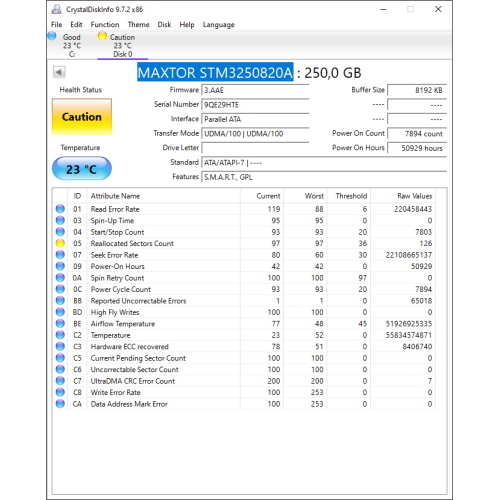Click the yellow Caution health status button
Image resolution: width=500 pixels, height=500 pixels.
click(82, 116)
